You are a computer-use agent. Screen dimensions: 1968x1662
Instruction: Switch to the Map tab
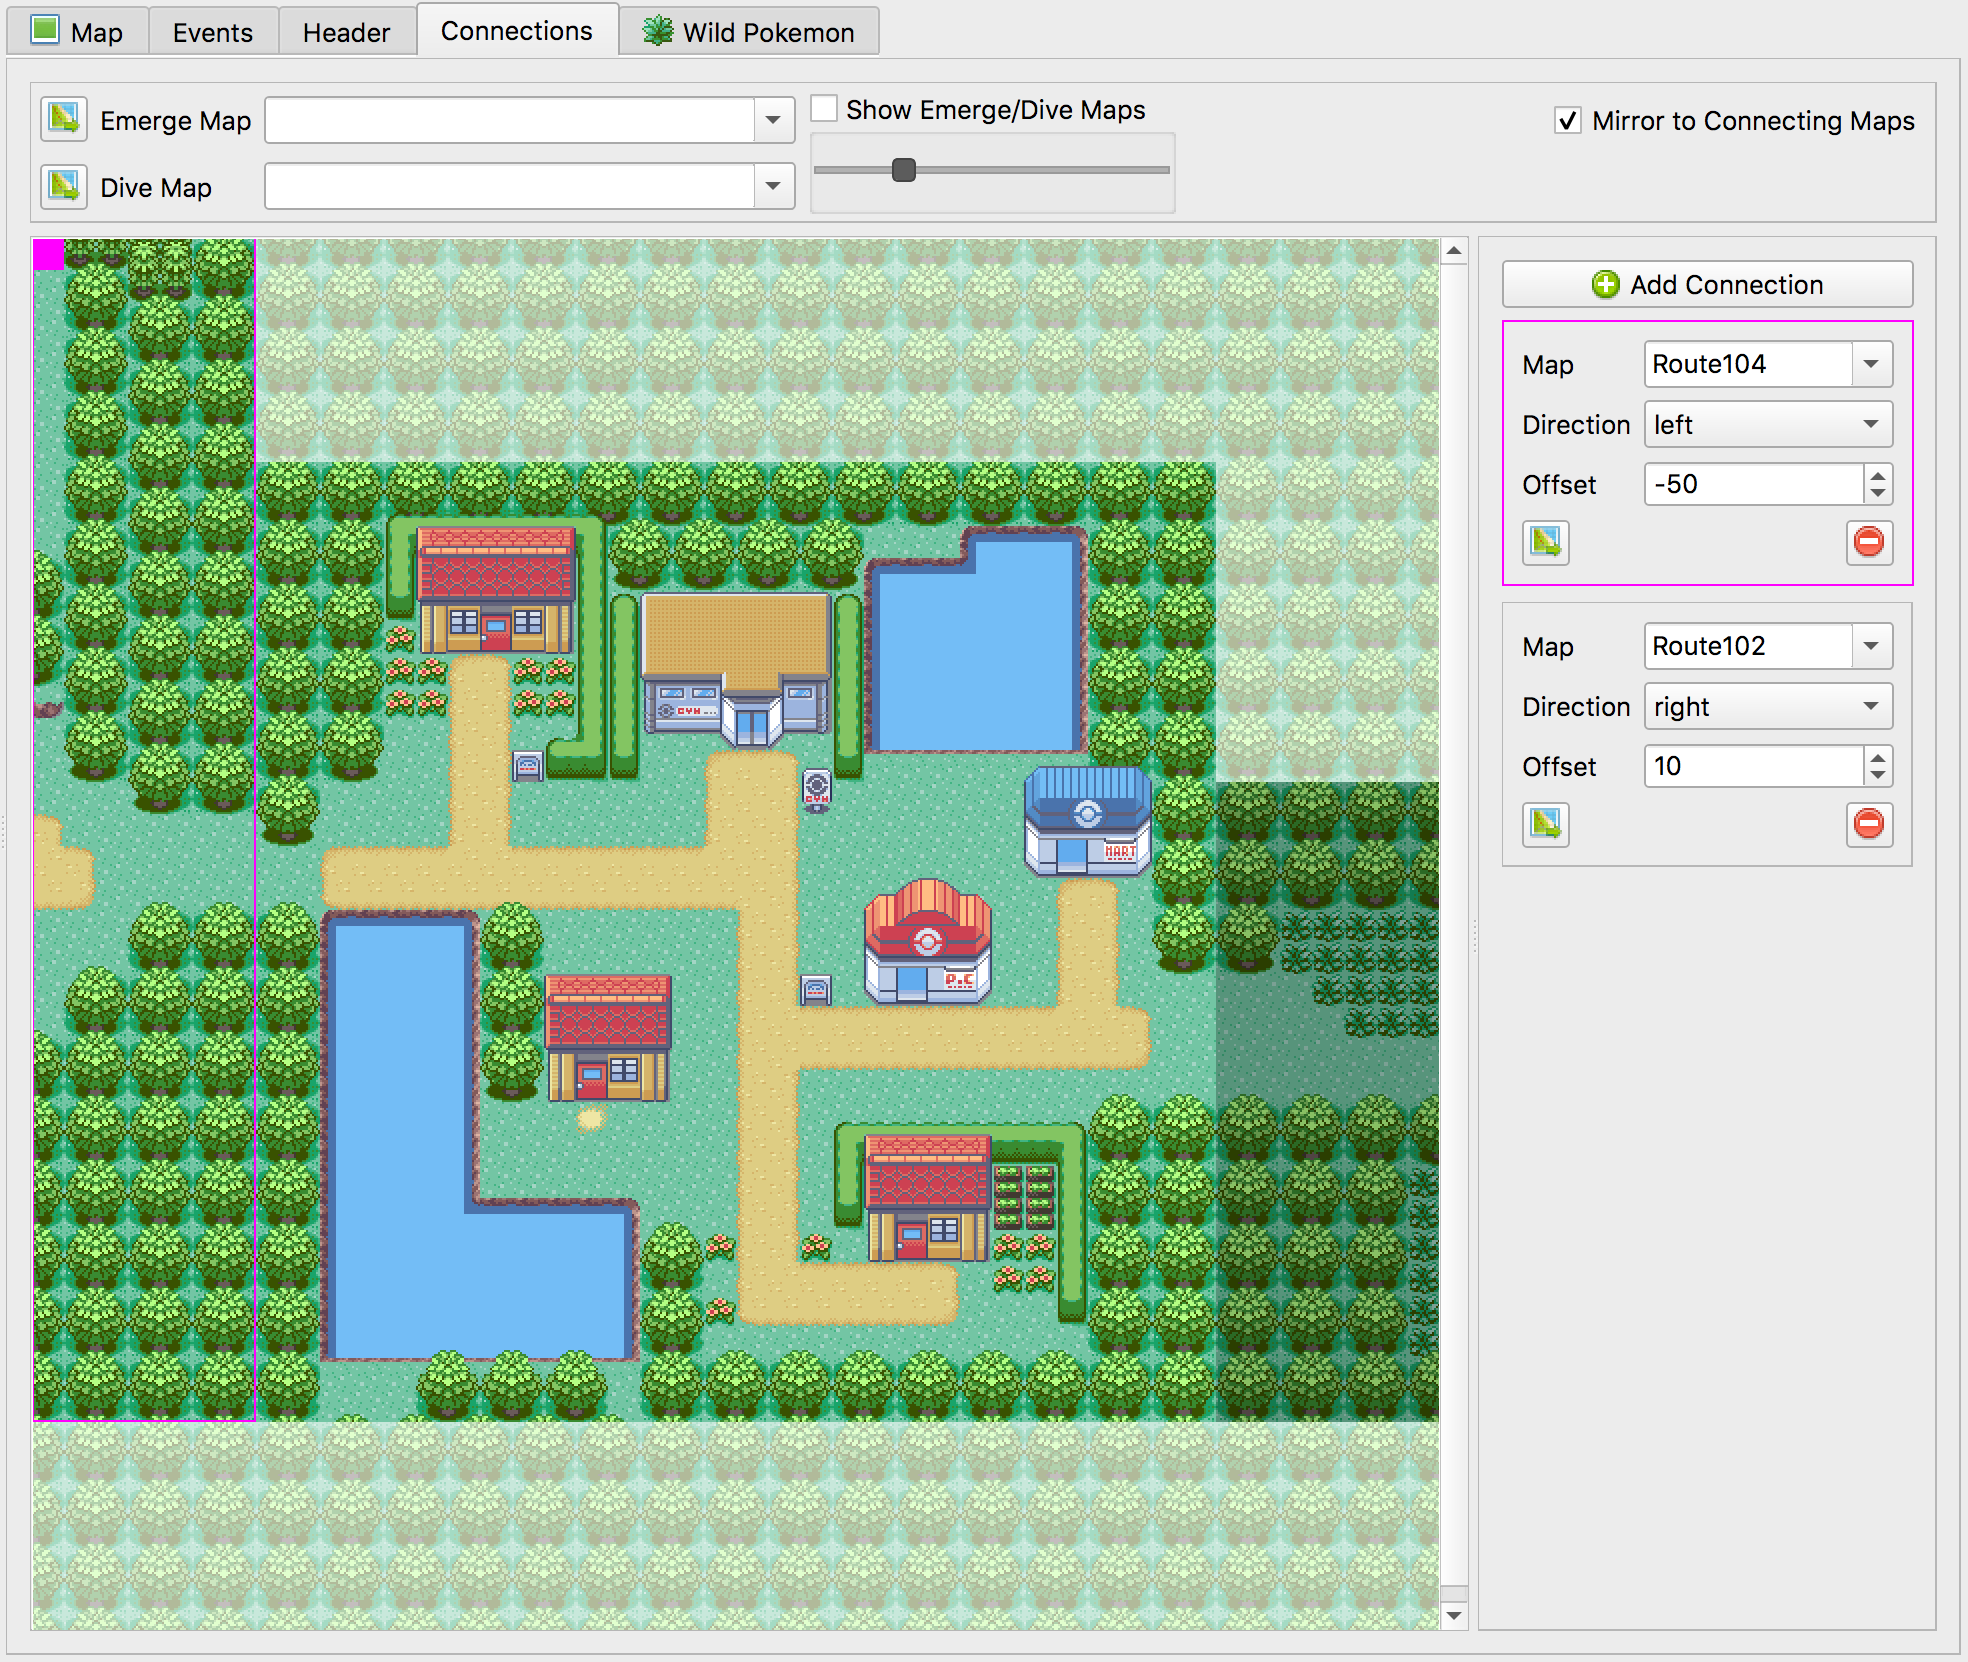[78, 31]
